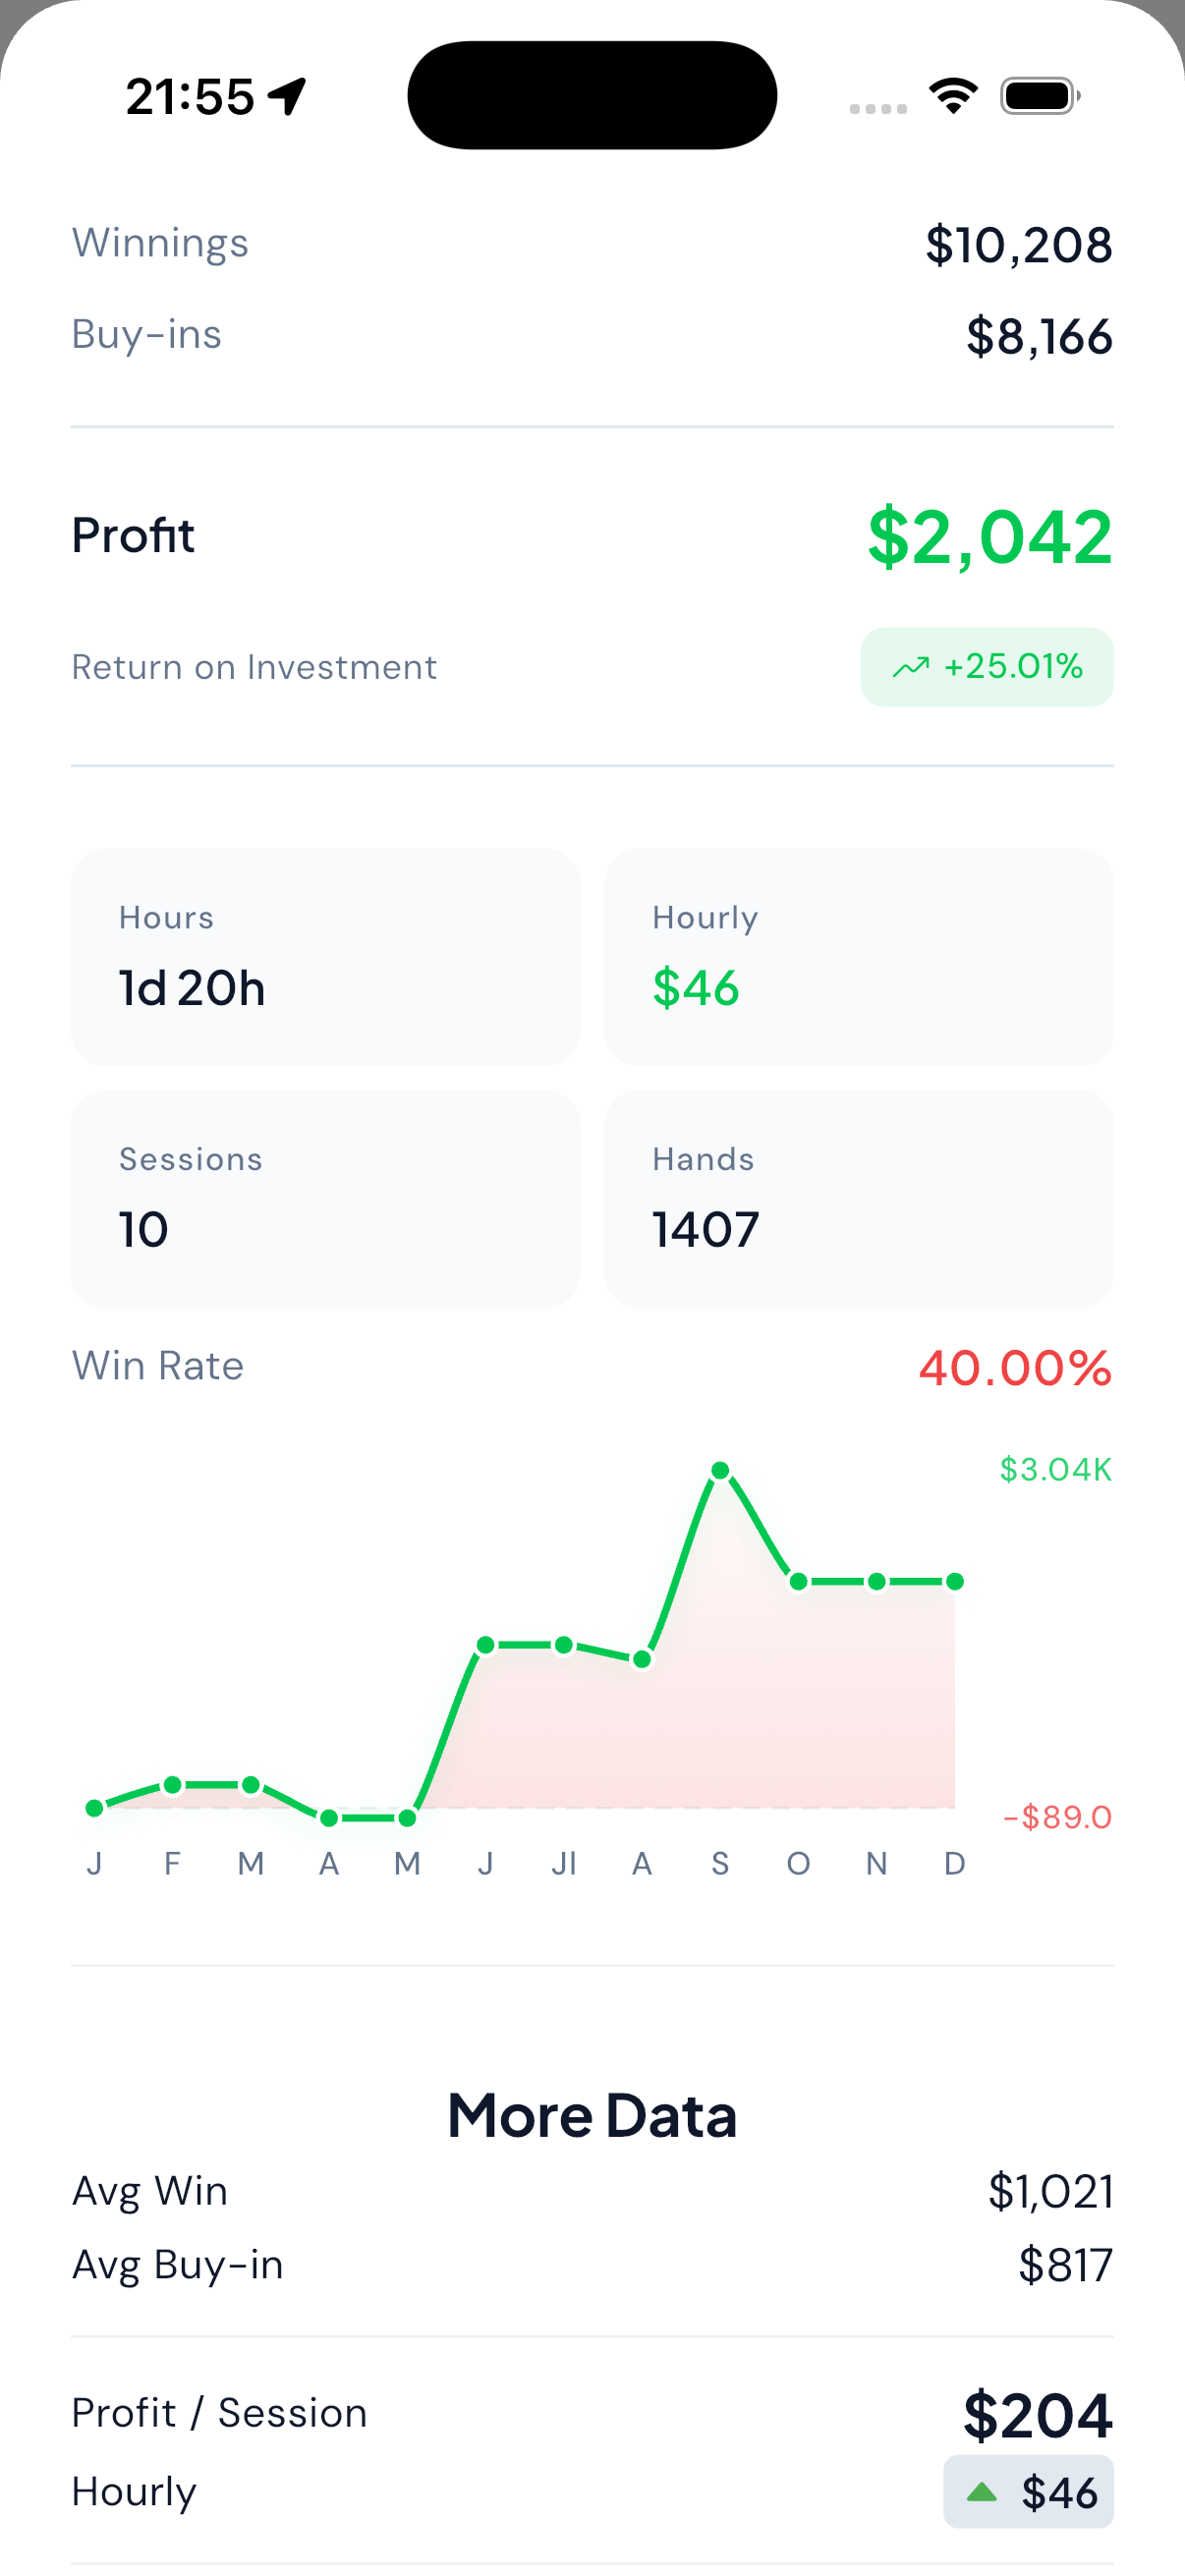The height and width of the screenshot is (2576, 1185).
Task: Tap the $3.04K chart maximum label
Action: coord(1055,1469)
